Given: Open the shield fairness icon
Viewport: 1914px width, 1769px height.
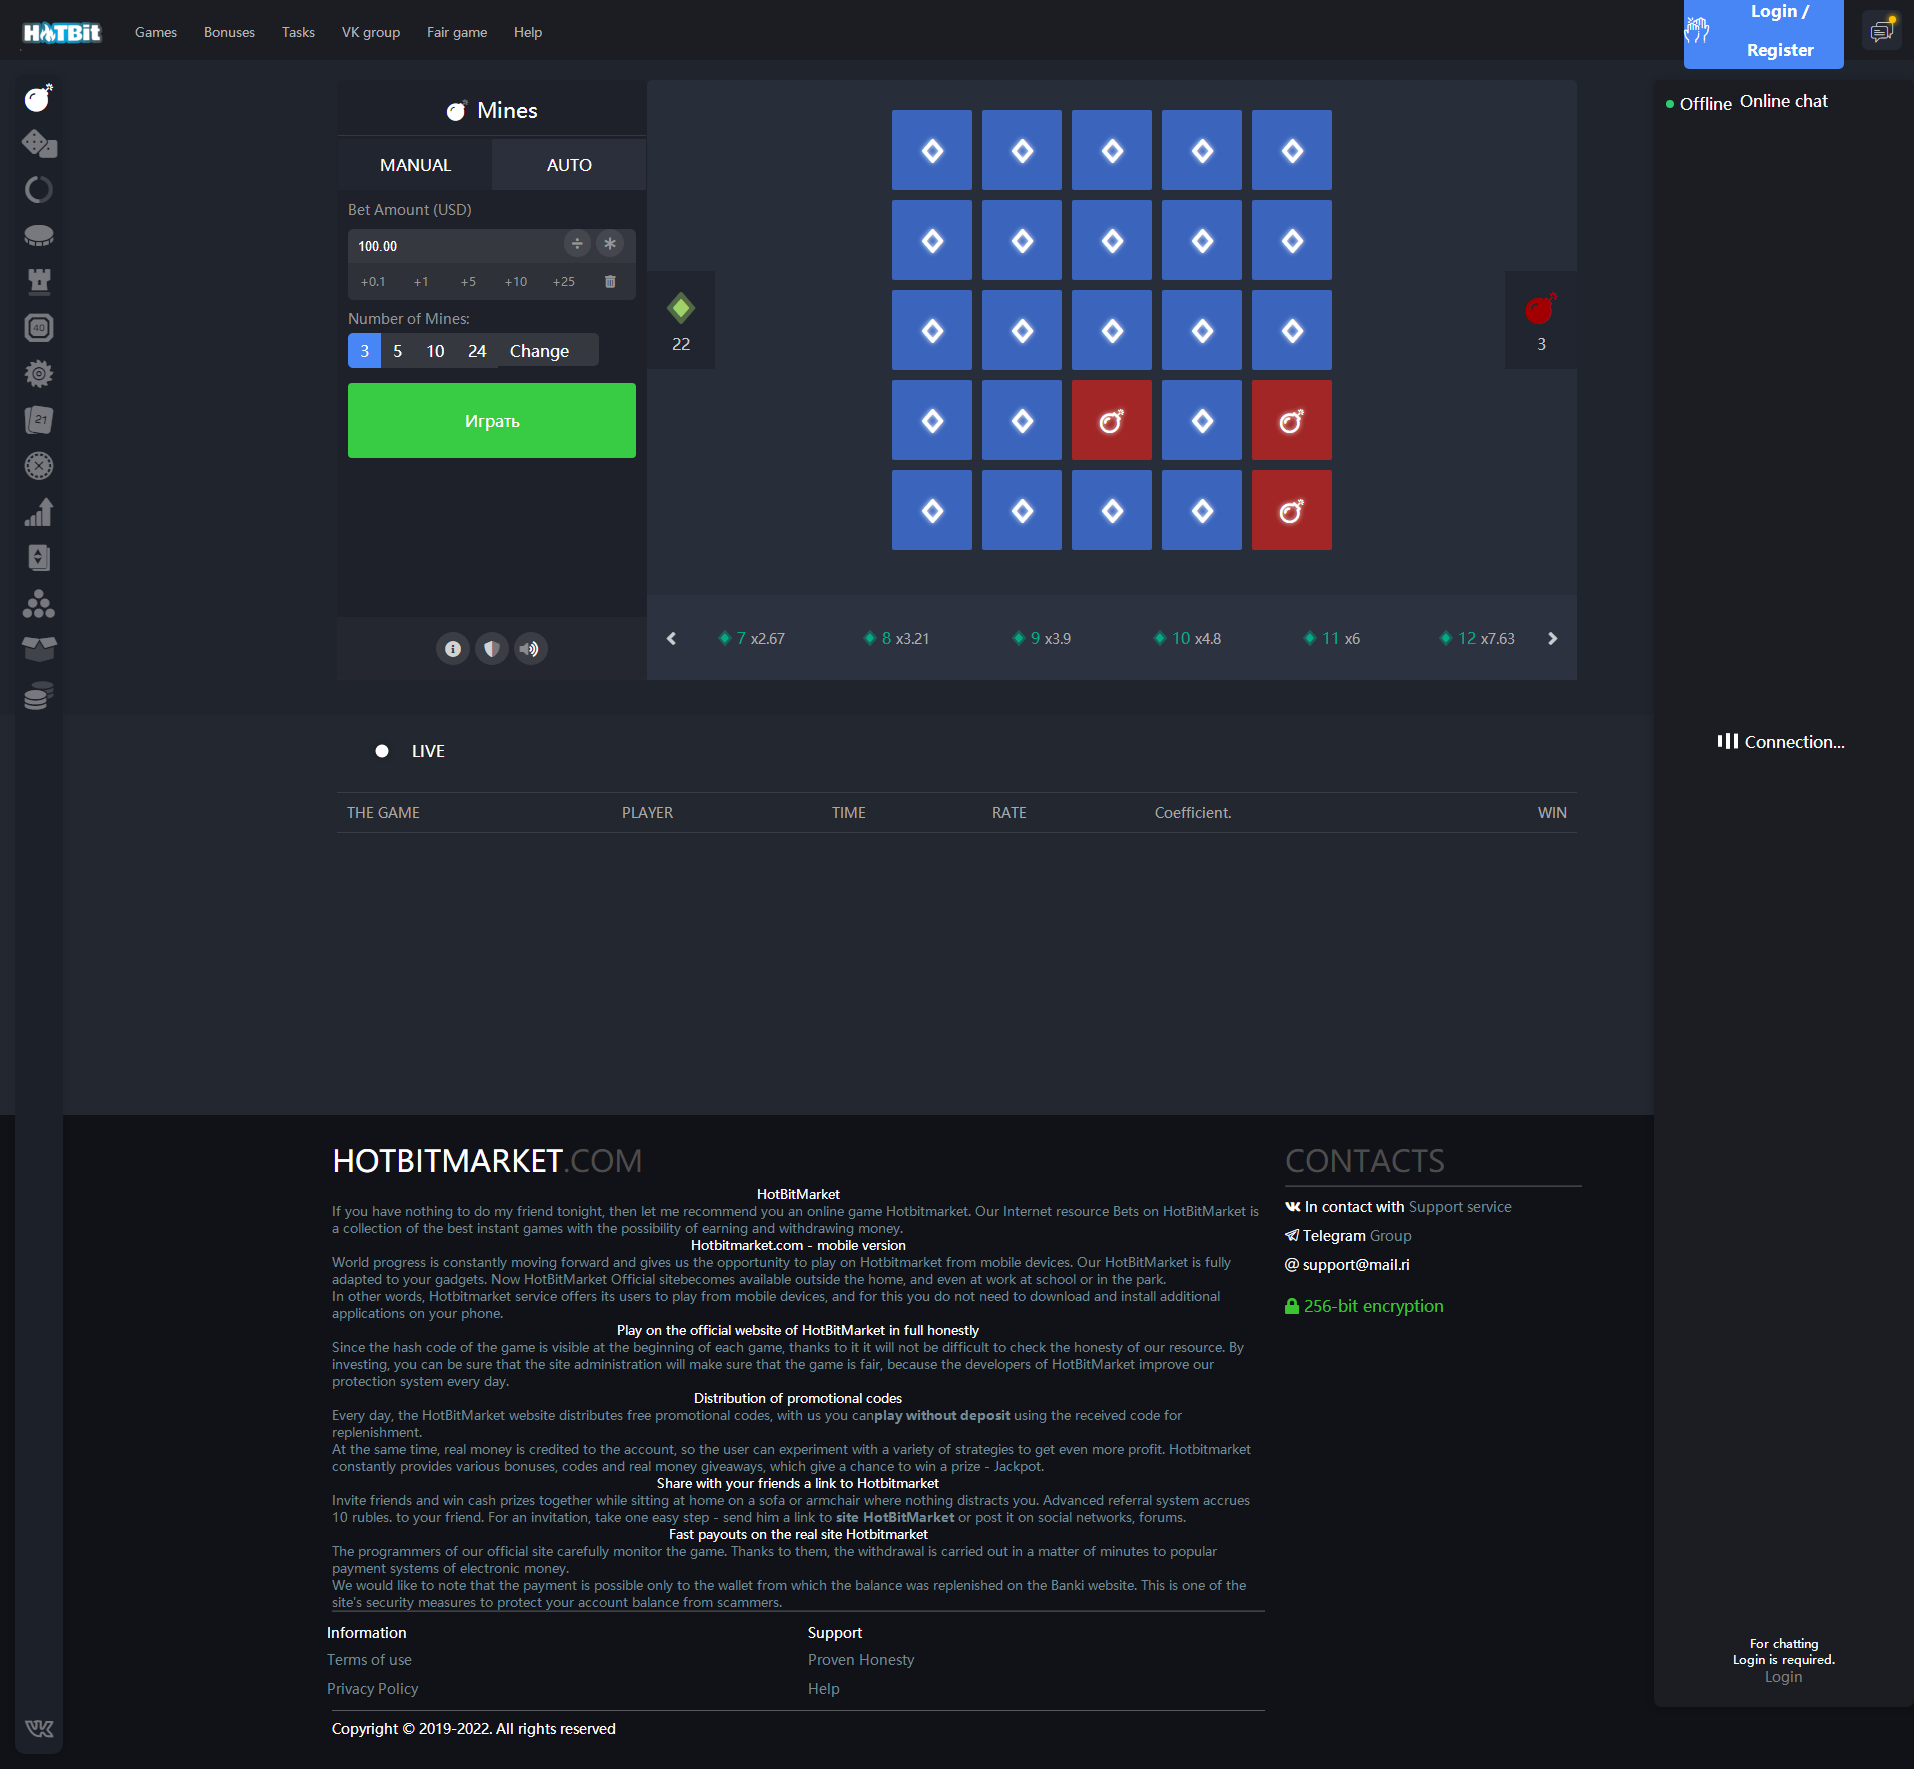Looking at the screenshot, I should coord(491,649).
